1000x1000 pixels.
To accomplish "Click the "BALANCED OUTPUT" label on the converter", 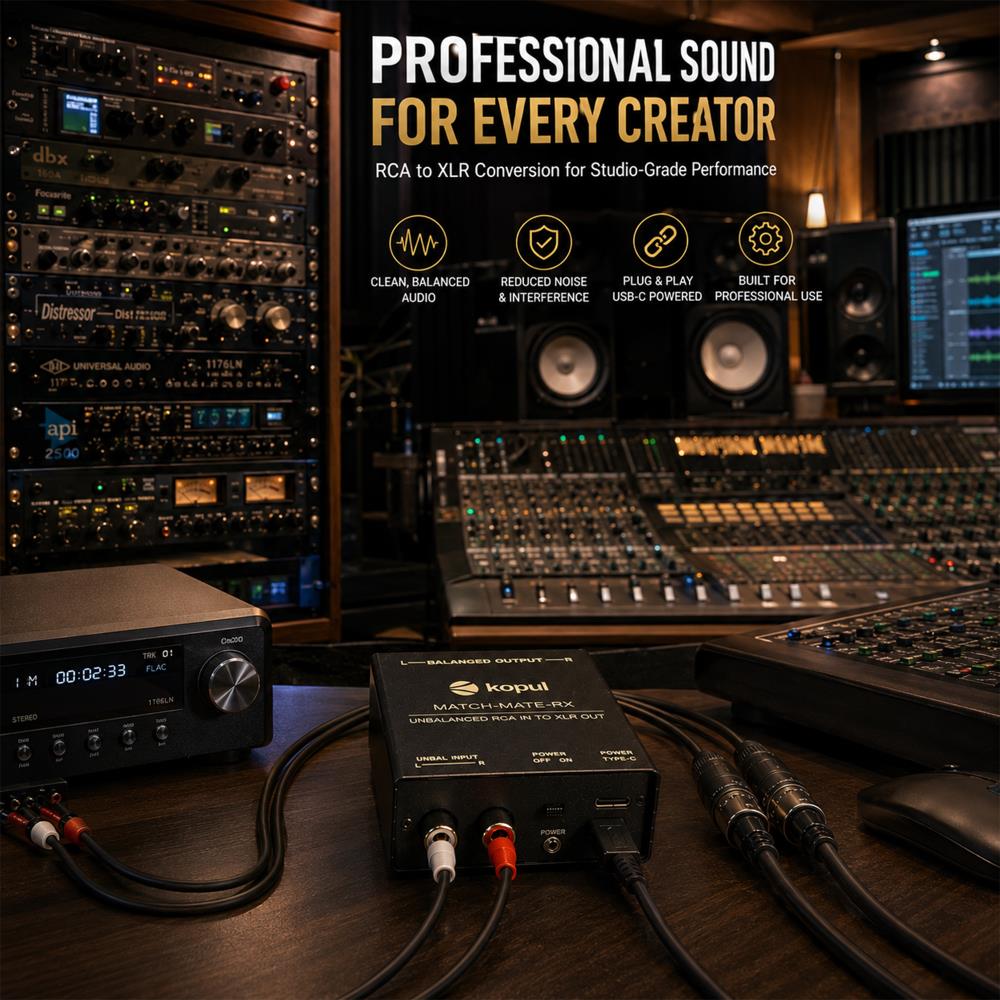I will click(484, 661).
